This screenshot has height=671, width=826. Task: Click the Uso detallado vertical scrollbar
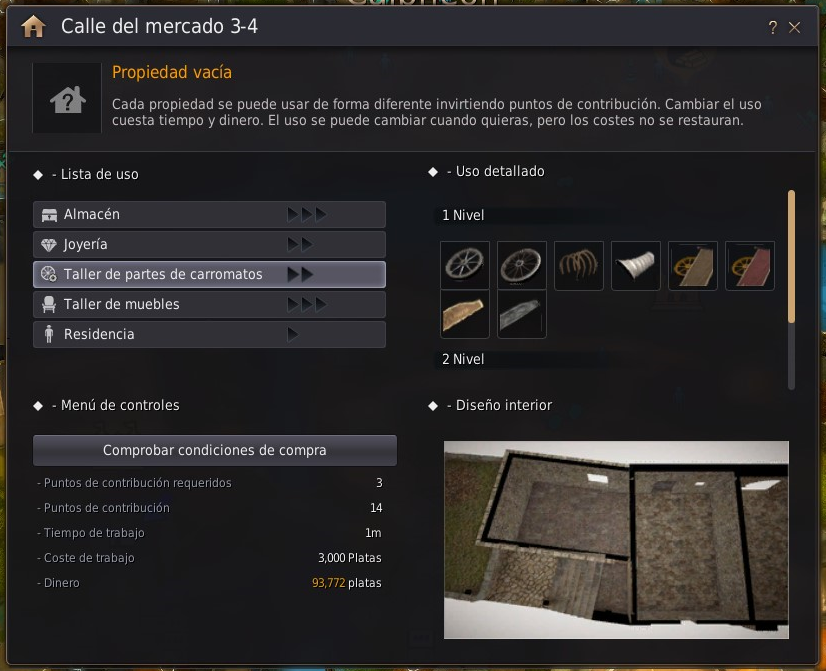[791, 290]
